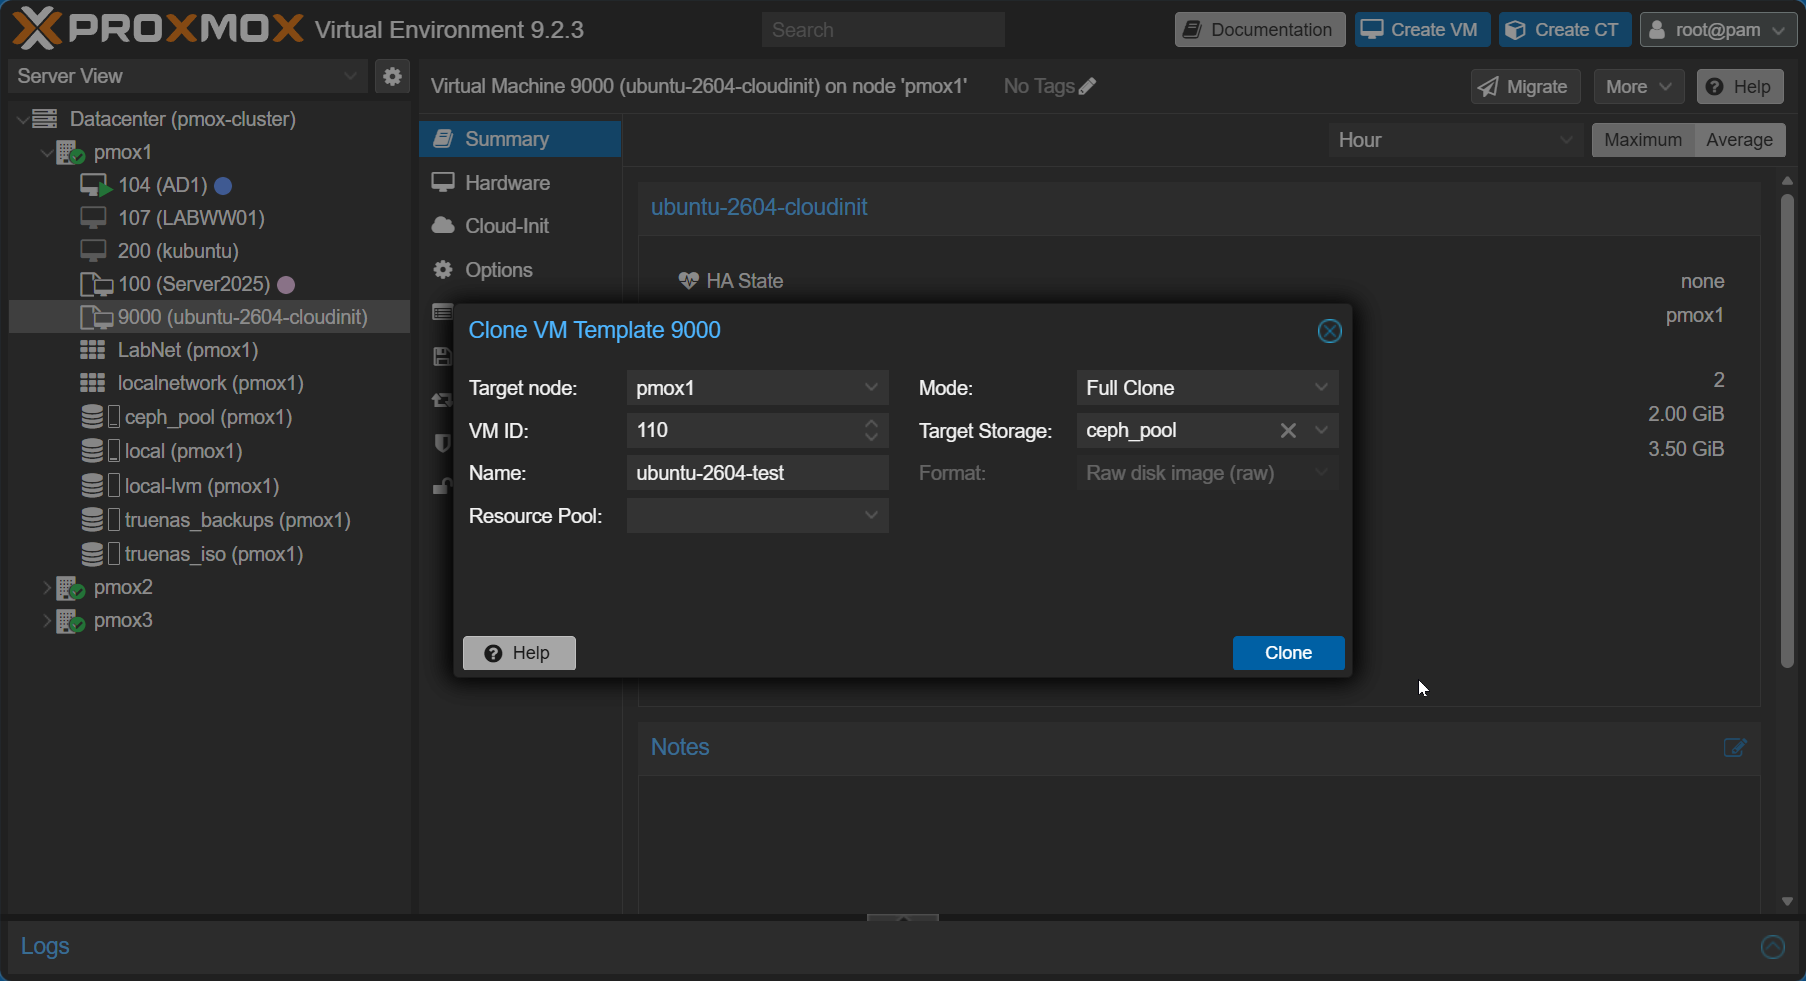The image size is (1806, 981).
Task: Open the Server View selector
Action: pyautogui.click(x=187, y=76)
